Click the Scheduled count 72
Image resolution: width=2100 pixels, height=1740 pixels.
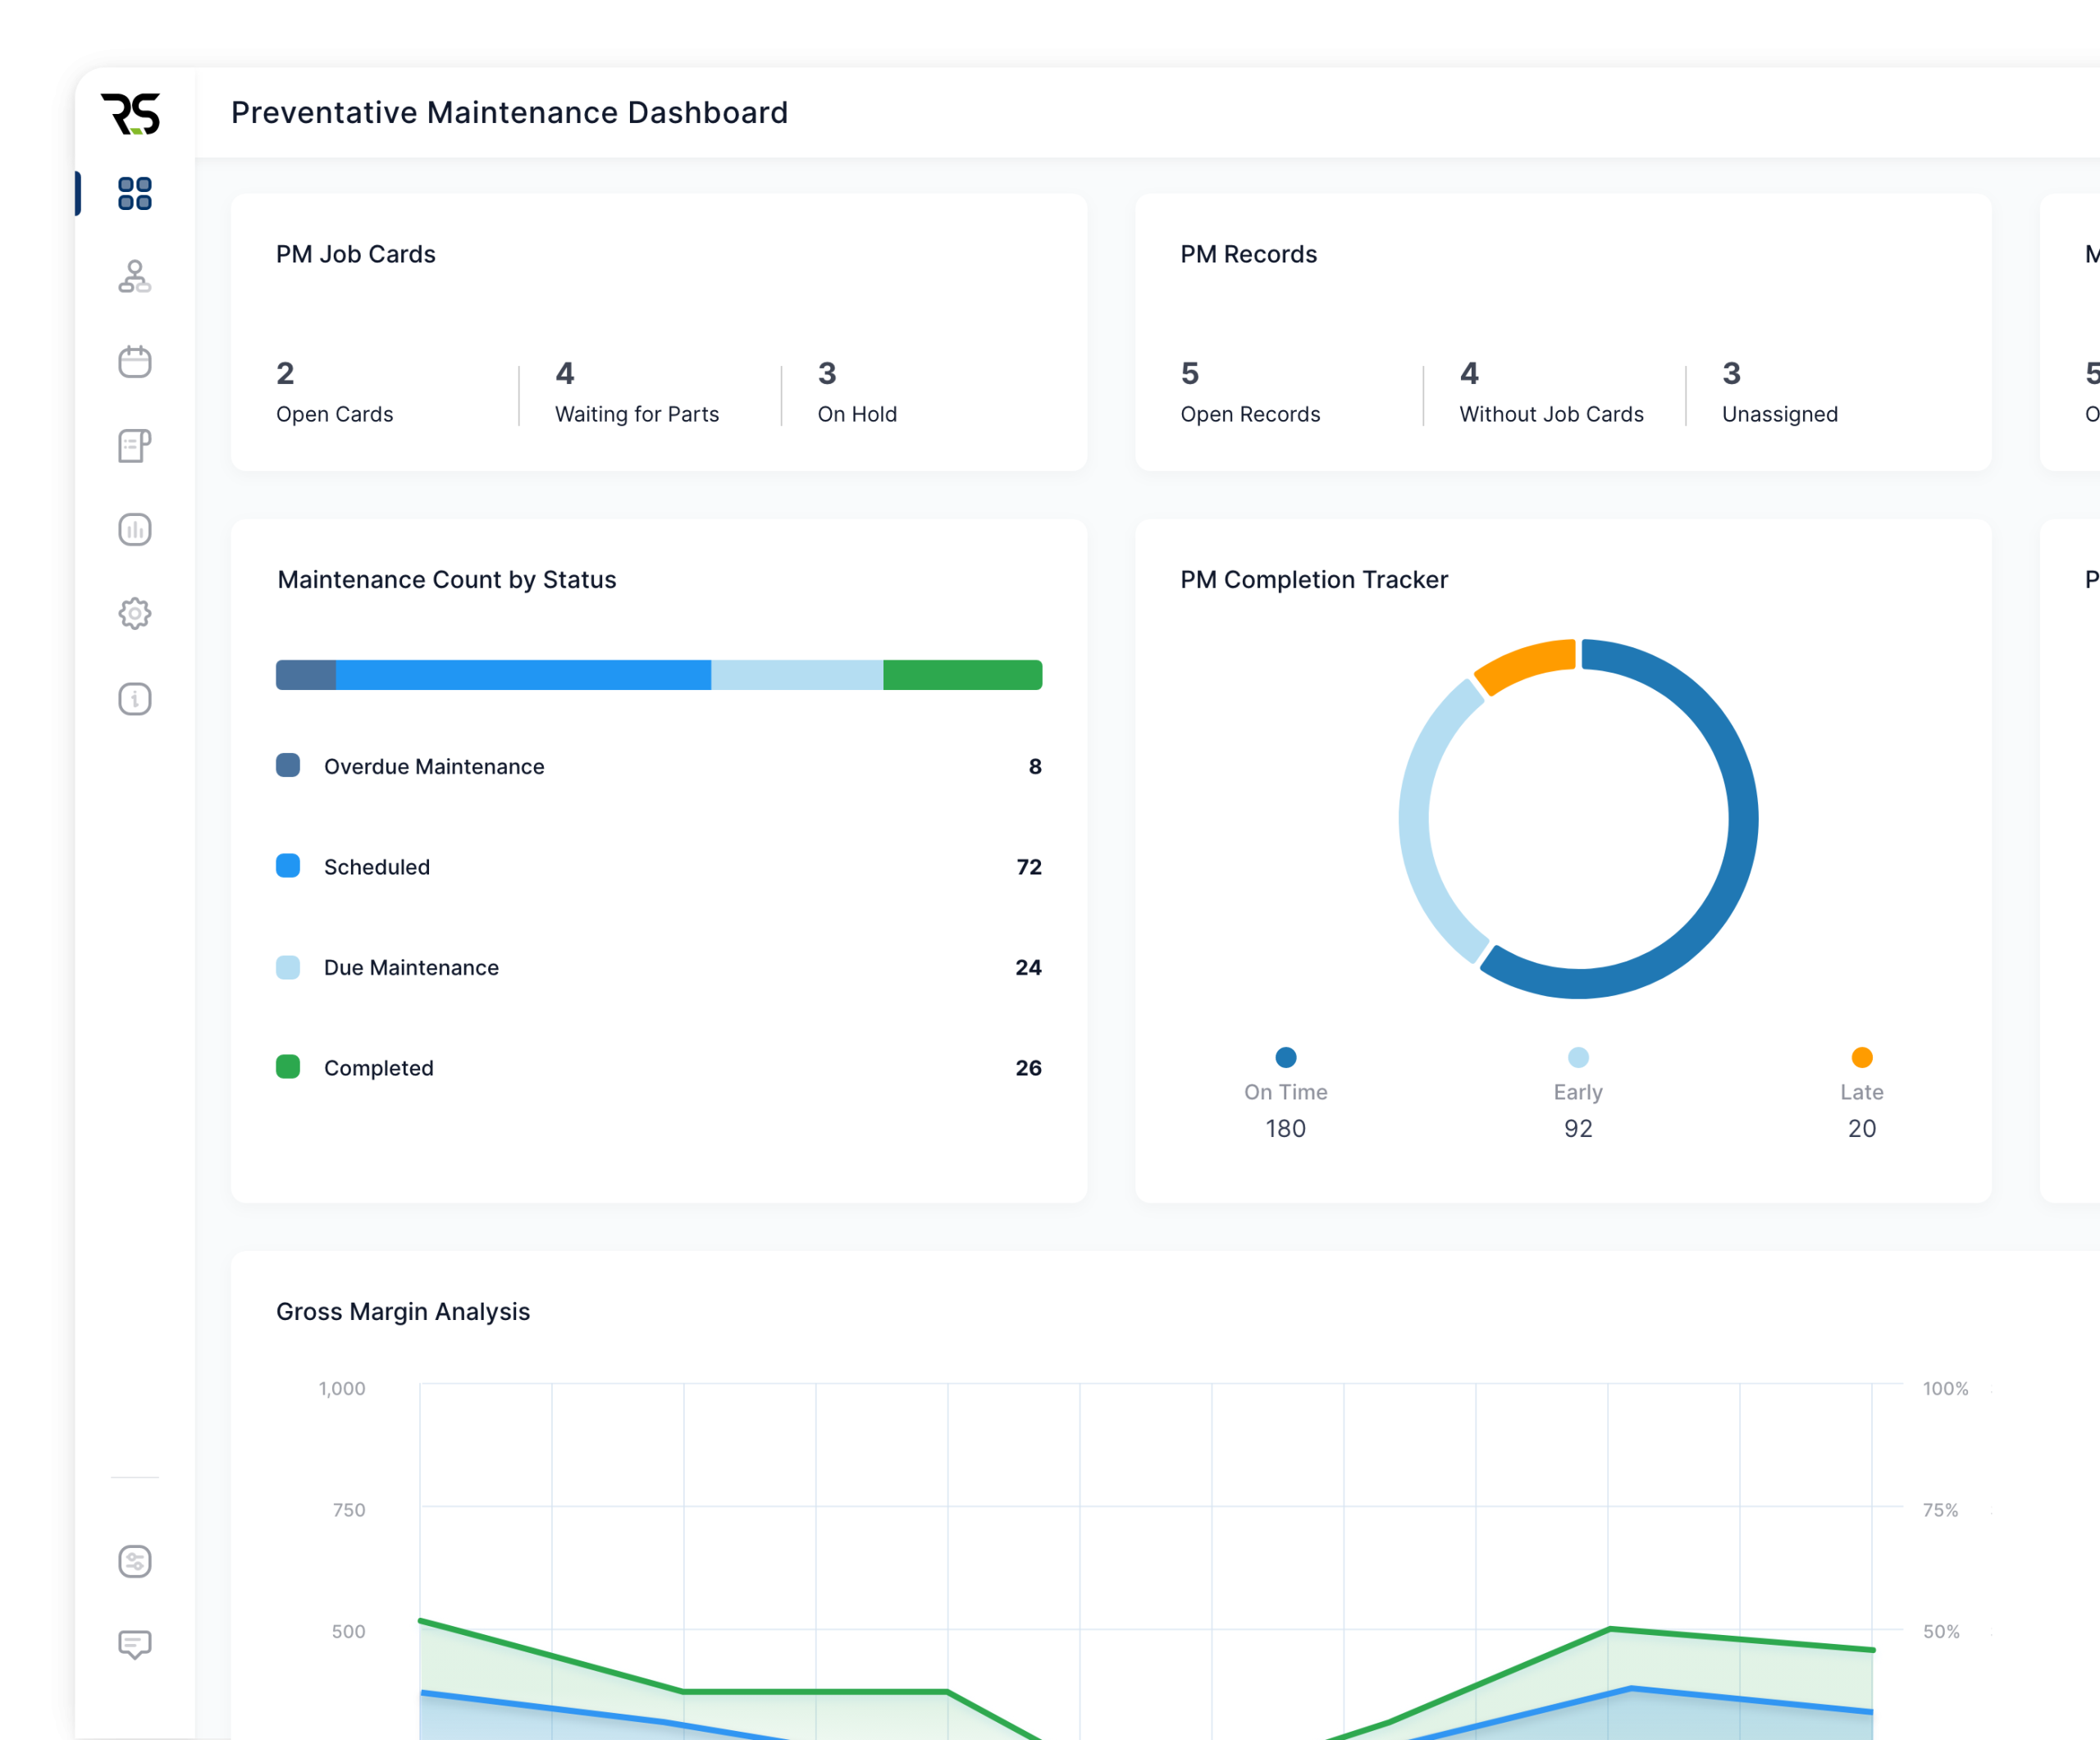(1029, 867)
